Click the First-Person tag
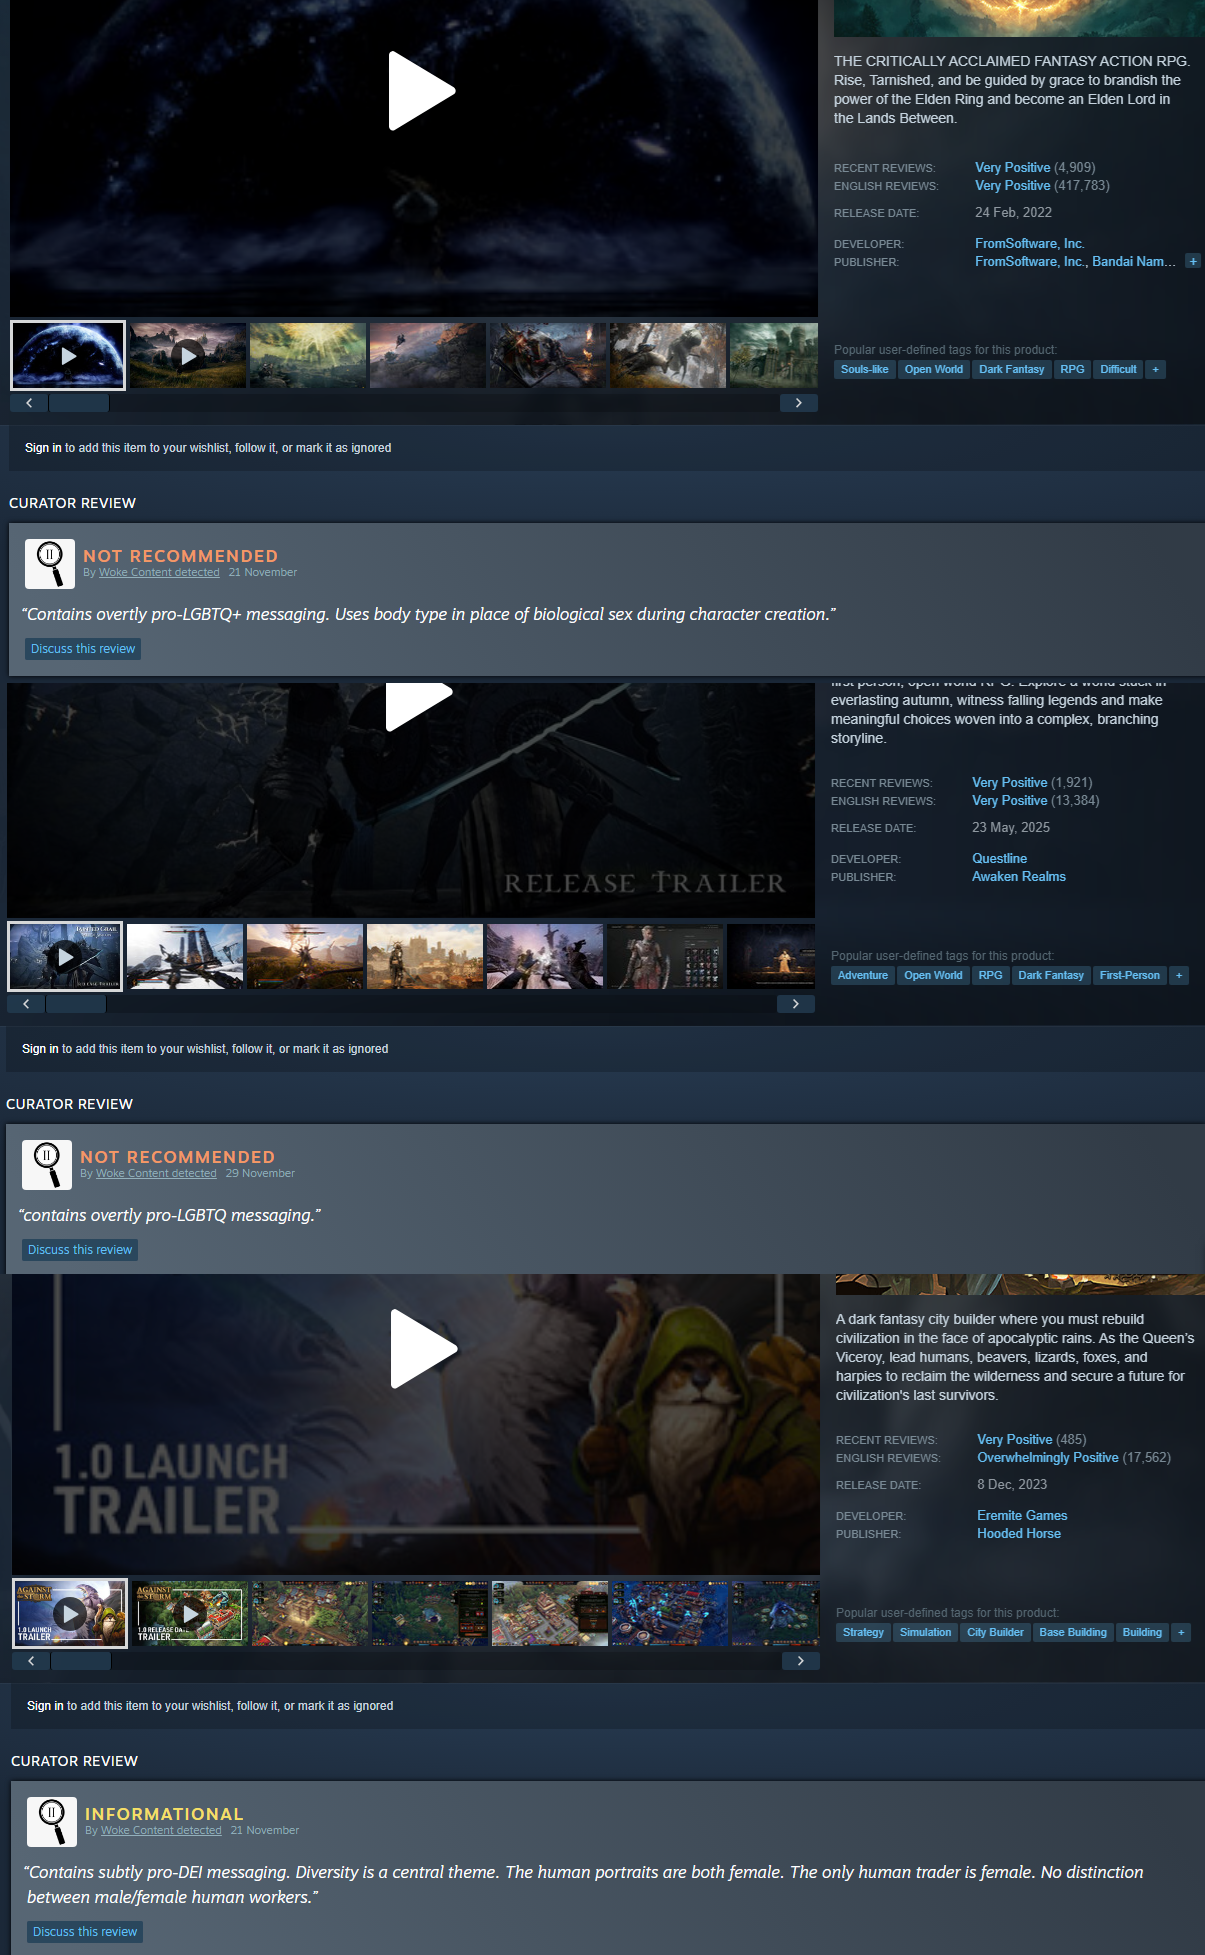The image size is (1205, 1955). coord(1130,975)
